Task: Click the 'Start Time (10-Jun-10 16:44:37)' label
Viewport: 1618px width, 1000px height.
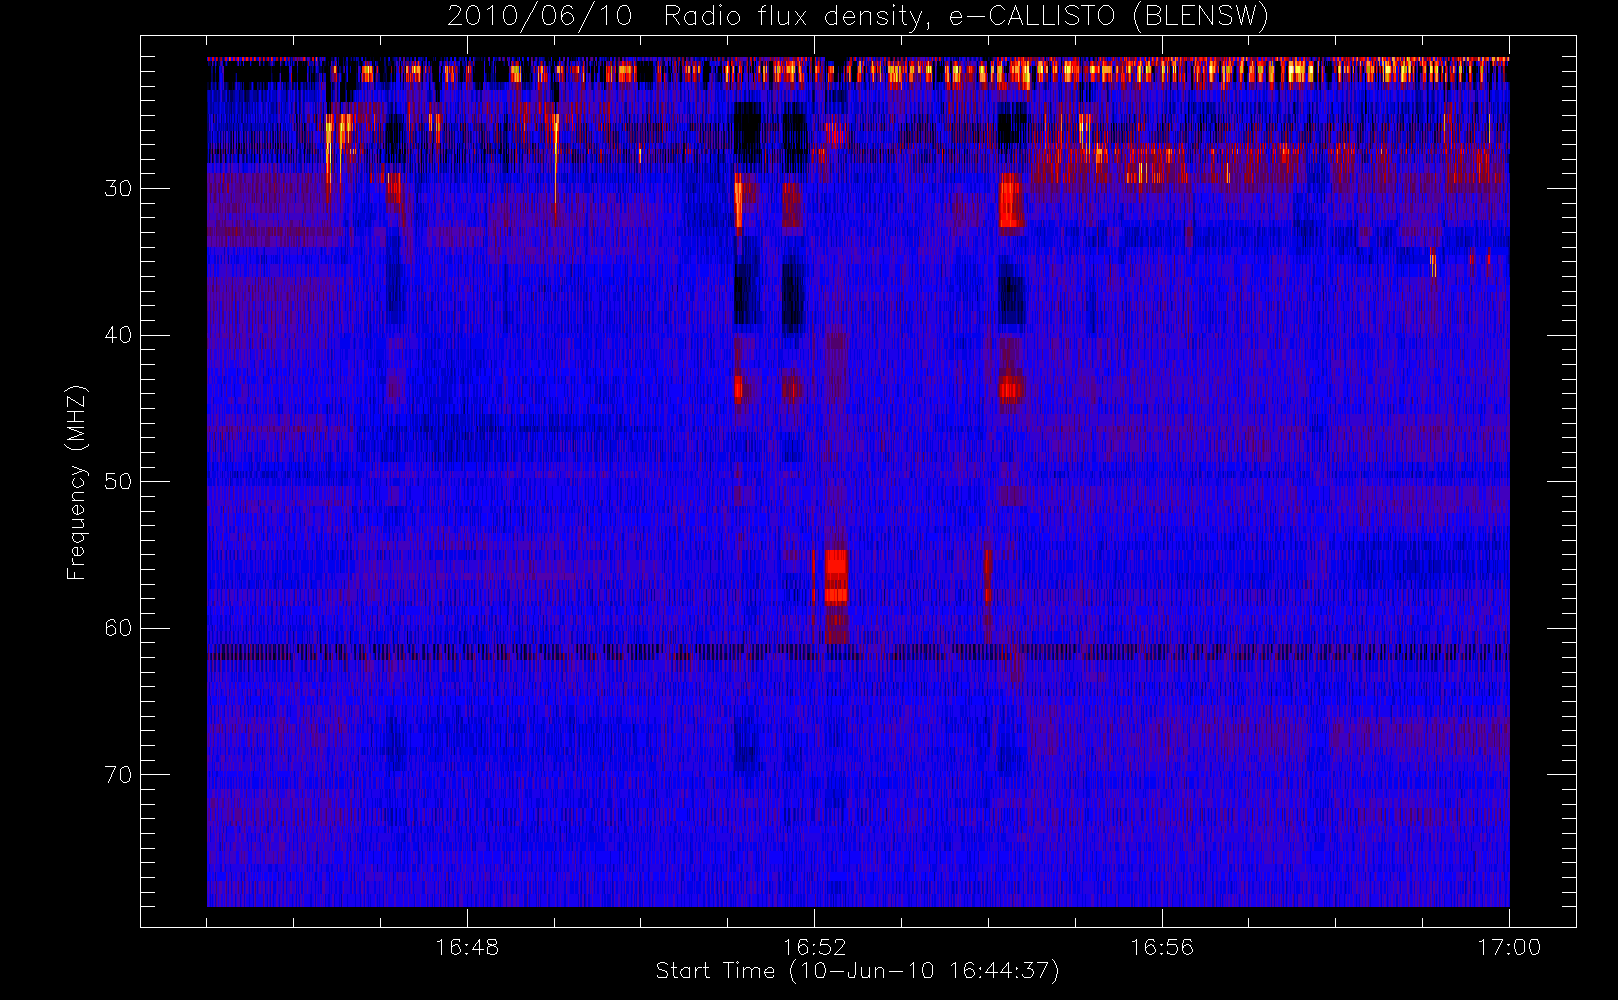Action: tap(858, 971)
